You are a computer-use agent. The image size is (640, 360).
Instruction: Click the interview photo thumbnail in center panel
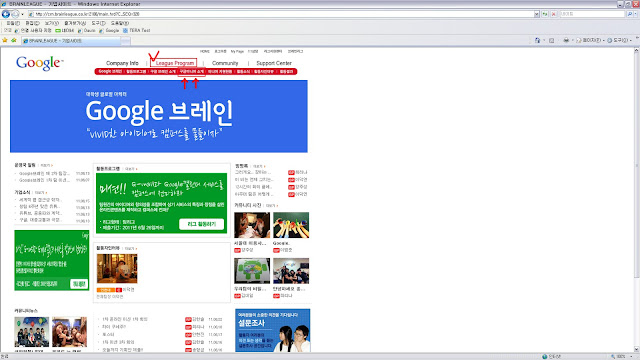[x=117, y=269]
